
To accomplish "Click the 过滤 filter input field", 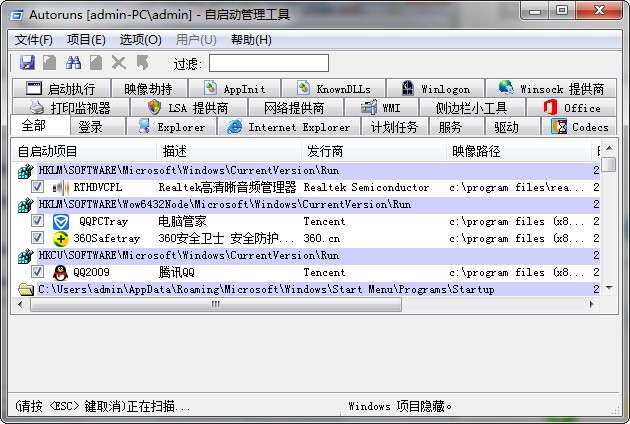I will tap(269, 63).
